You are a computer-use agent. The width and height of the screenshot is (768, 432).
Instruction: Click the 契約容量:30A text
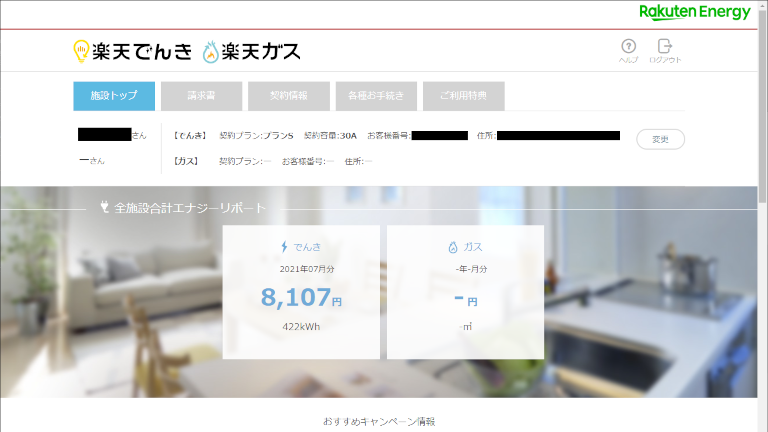[x=330, y=136]
